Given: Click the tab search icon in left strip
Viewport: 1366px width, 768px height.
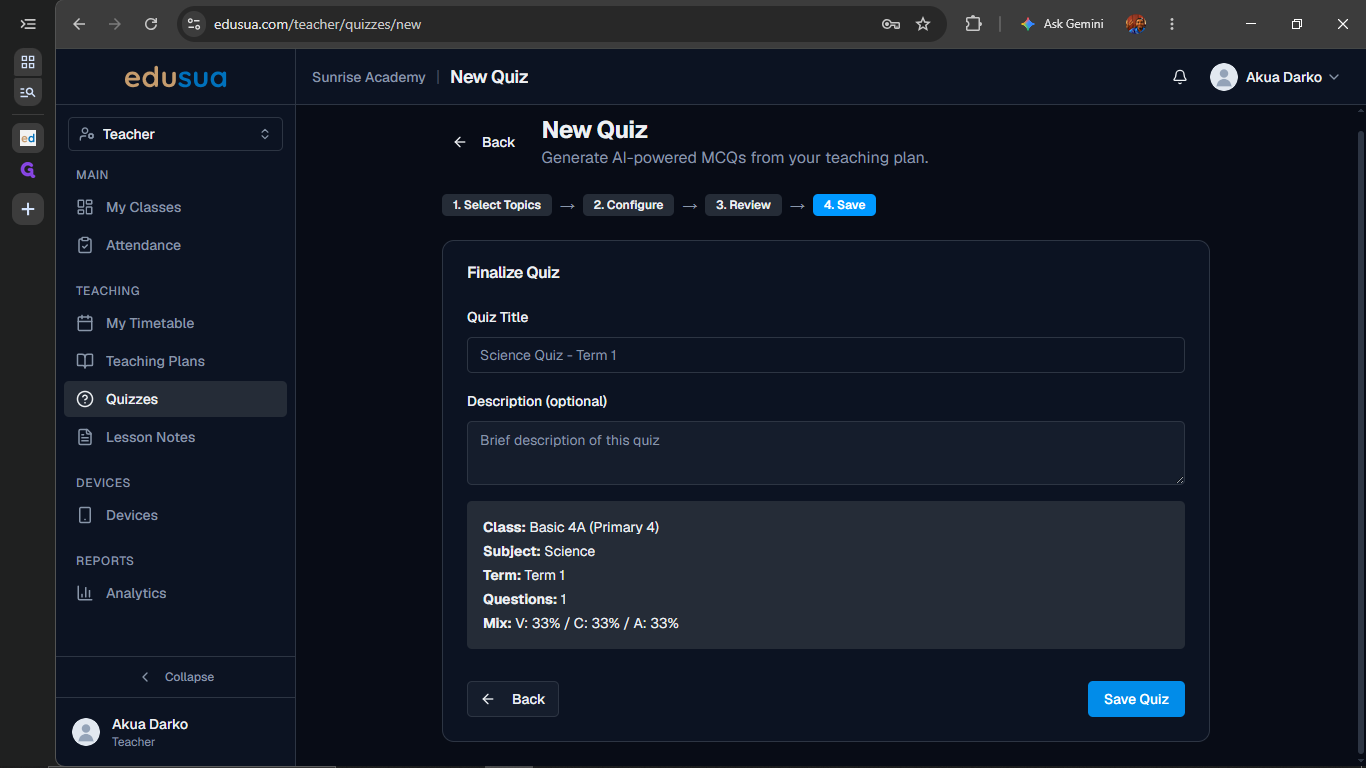Looking at the screenshot, I should click(x=28, y=92).
